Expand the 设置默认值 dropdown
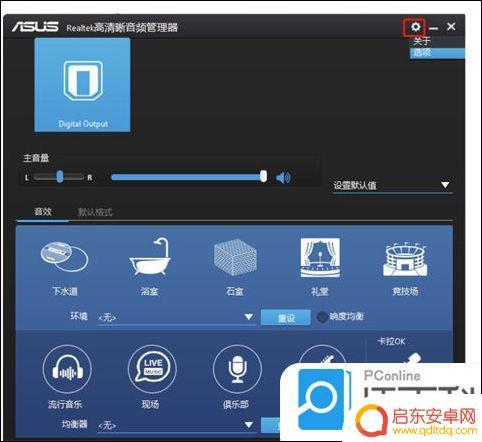This screenshot has width=482, height=442. [x=393, y=185]
